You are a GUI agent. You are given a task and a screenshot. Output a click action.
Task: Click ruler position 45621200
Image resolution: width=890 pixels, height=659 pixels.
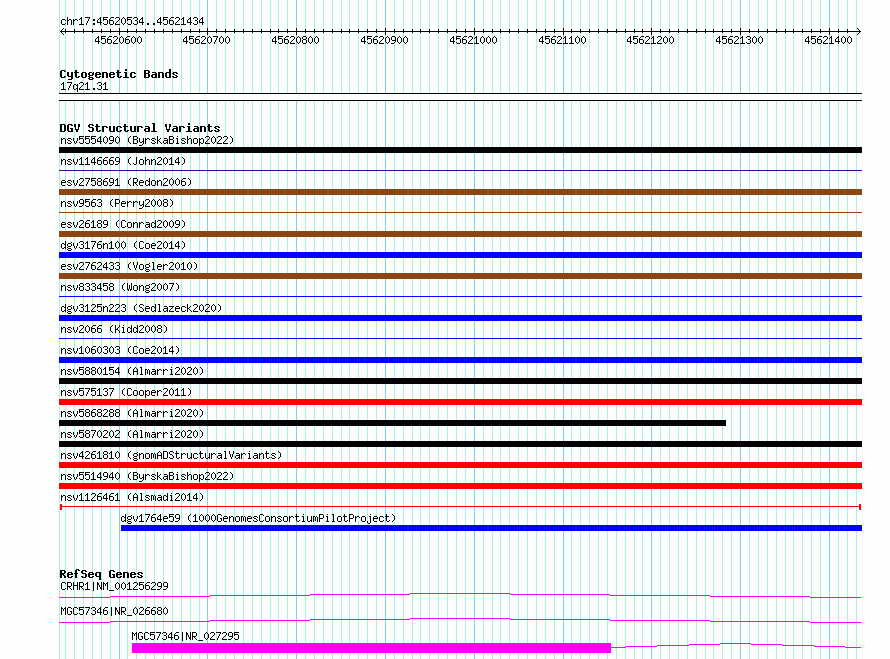pyautogui.click(x=650, y=40)
